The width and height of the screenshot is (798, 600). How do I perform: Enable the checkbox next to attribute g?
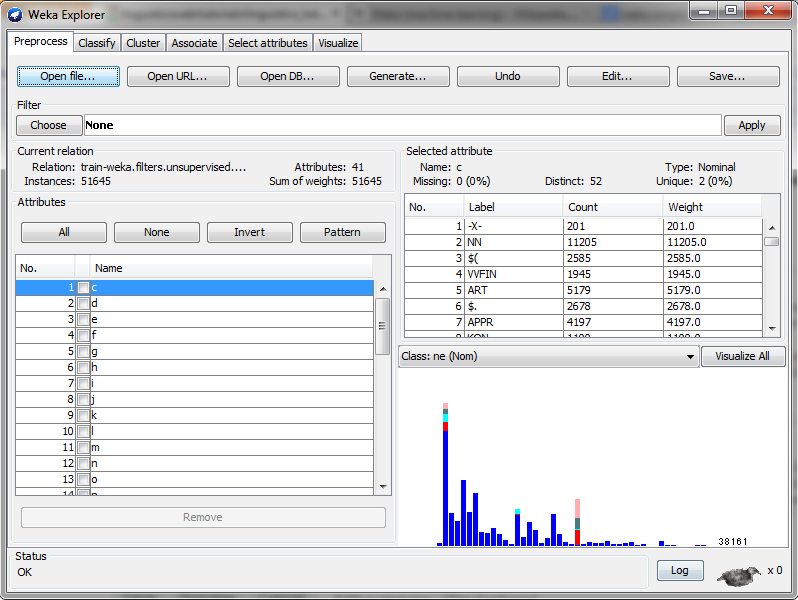coord(84,351)
